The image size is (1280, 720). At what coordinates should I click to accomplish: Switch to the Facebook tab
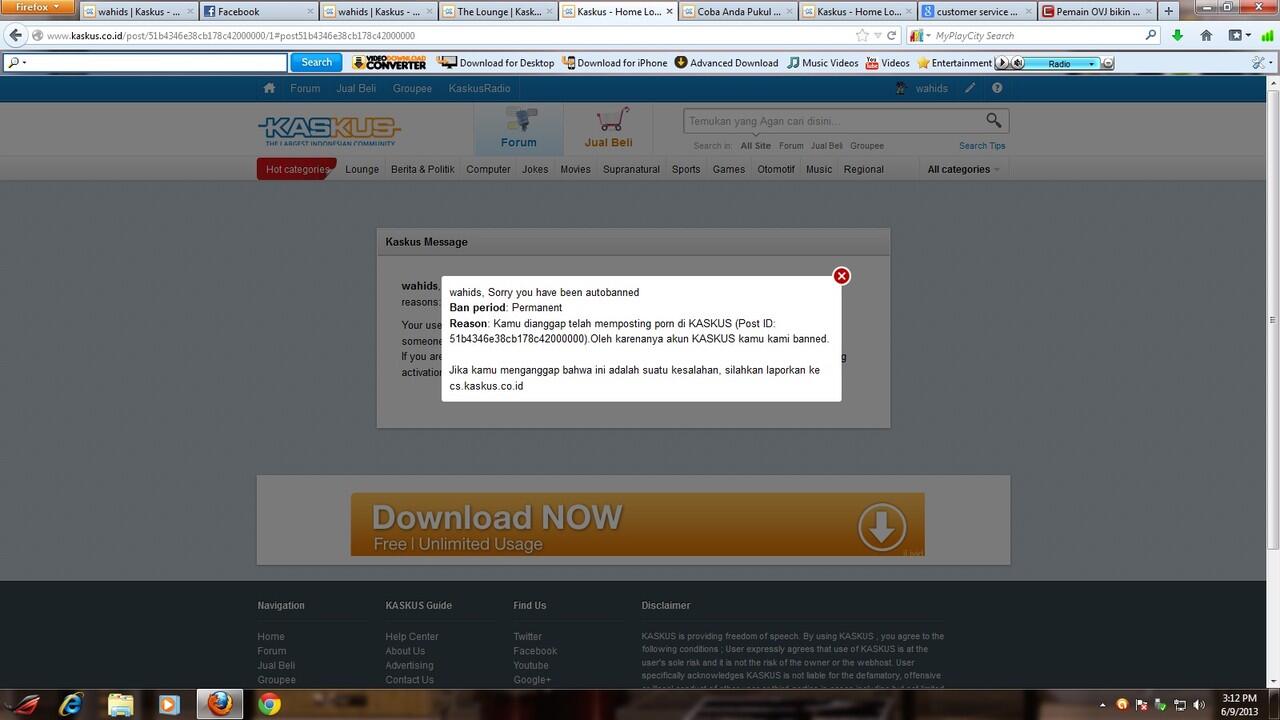click(259, 12)
